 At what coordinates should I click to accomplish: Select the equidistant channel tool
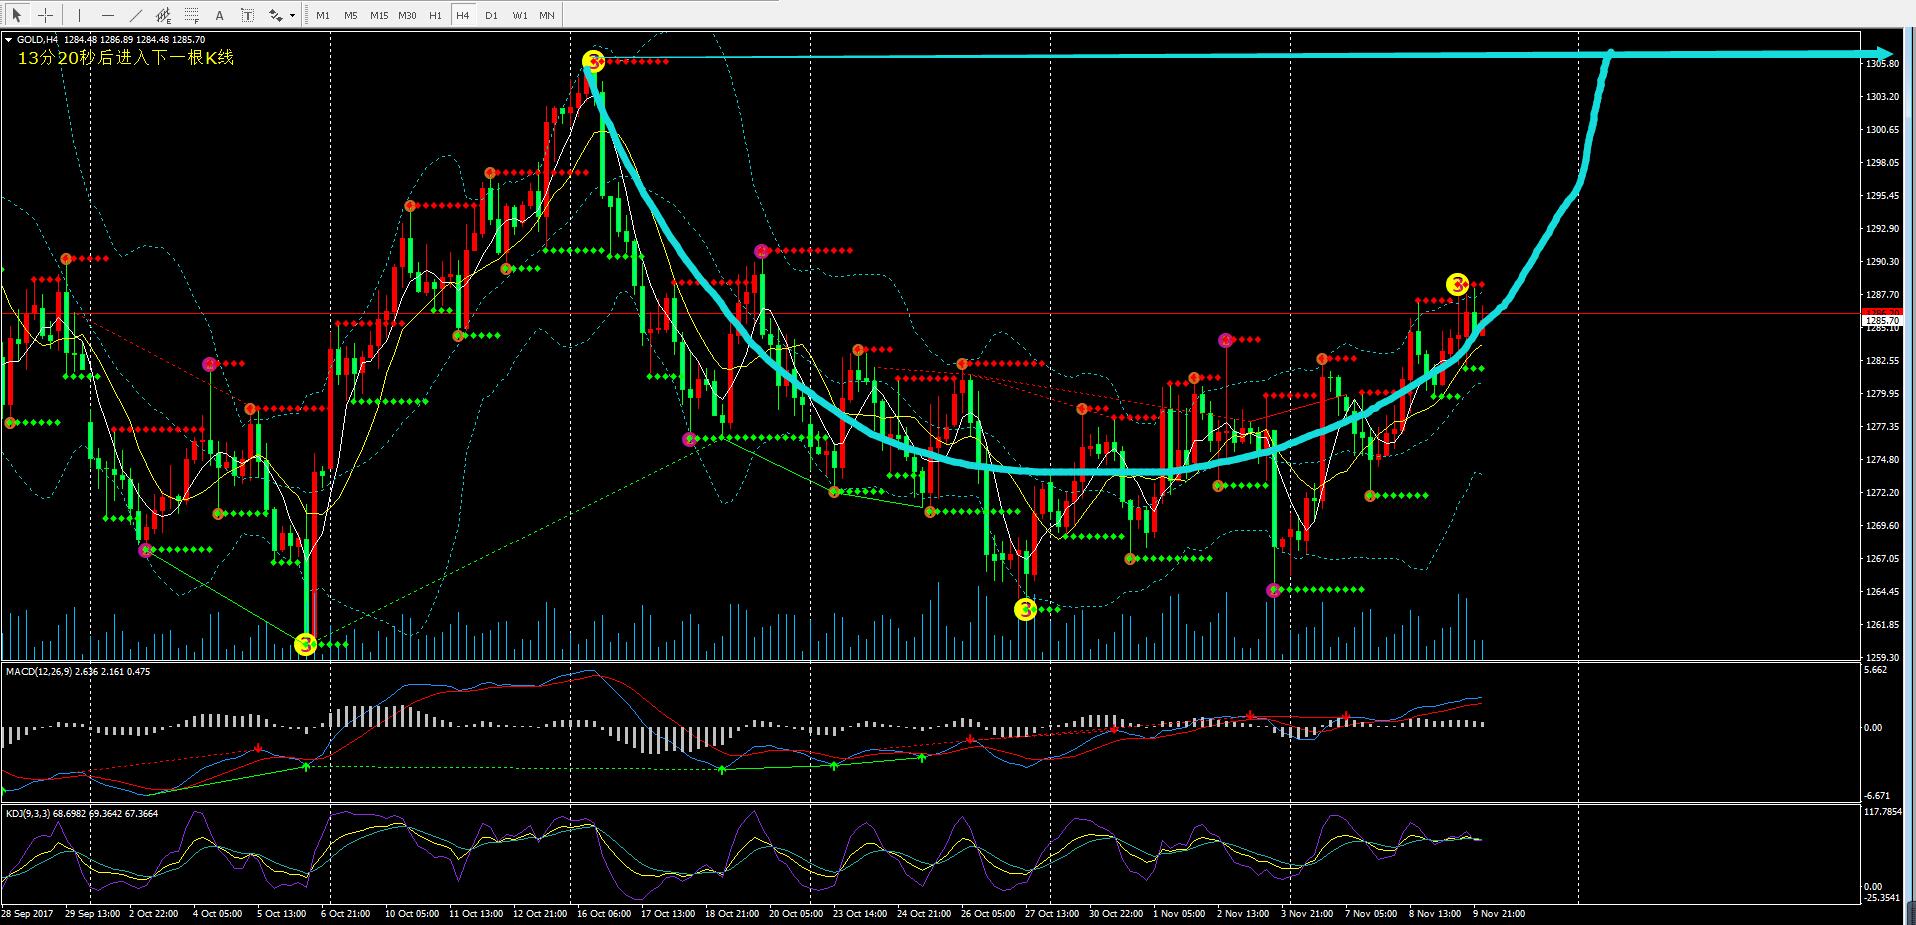tap(164, 15)
